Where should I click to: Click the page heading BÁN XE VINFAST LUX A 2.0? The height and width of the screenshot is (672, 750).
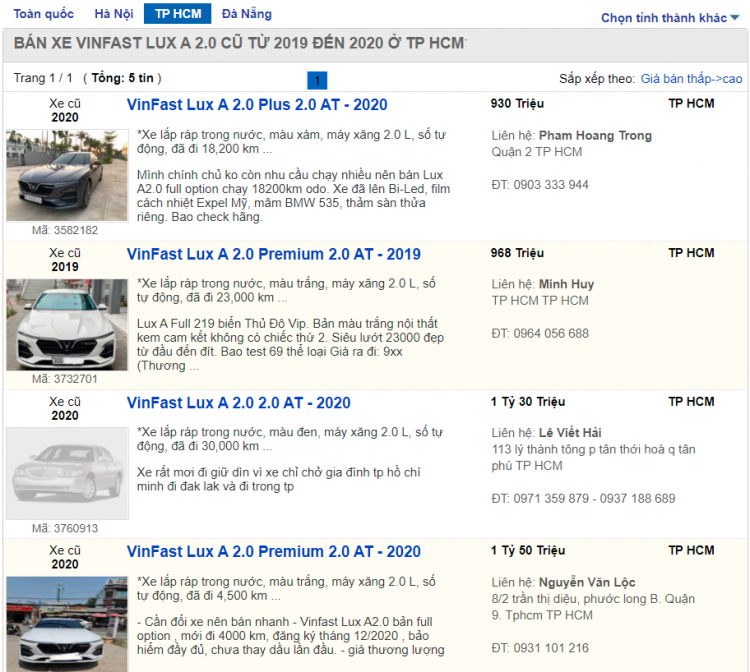(239, 43)
